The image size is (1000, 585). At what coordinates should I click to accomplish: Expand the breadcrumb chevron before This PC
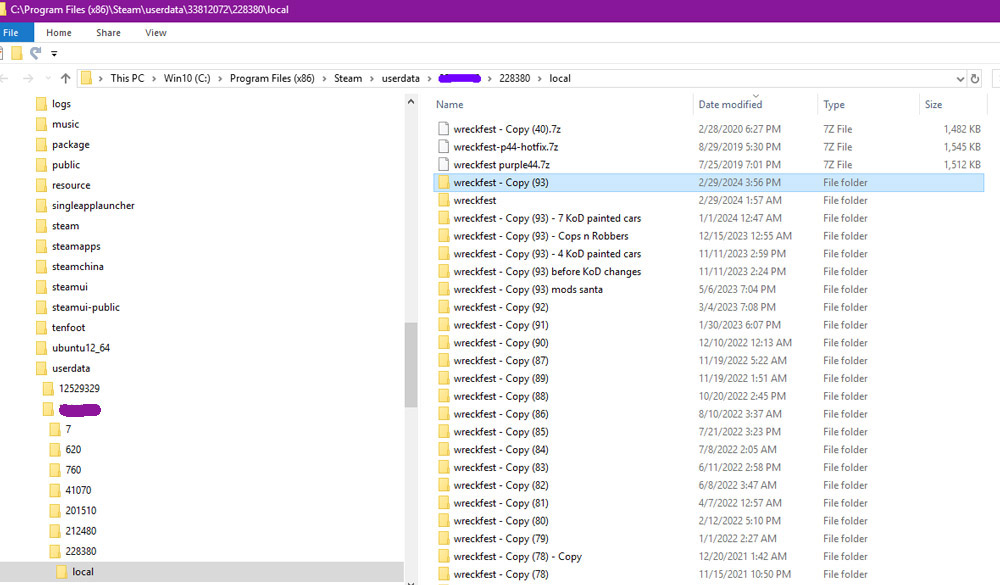(101, 78)
